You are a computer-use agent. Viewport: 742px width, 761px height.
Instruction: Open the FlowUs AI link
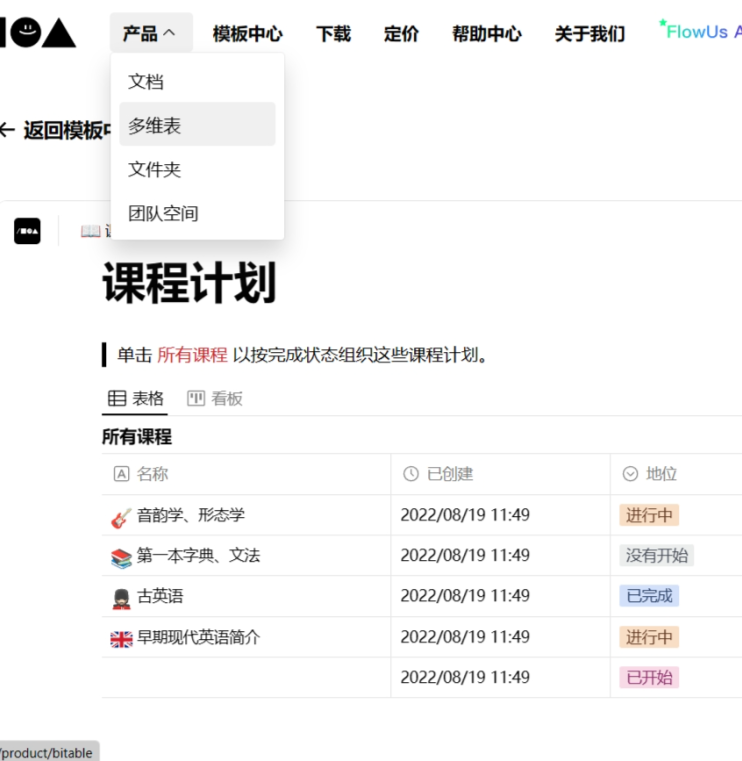click(700, 31)
